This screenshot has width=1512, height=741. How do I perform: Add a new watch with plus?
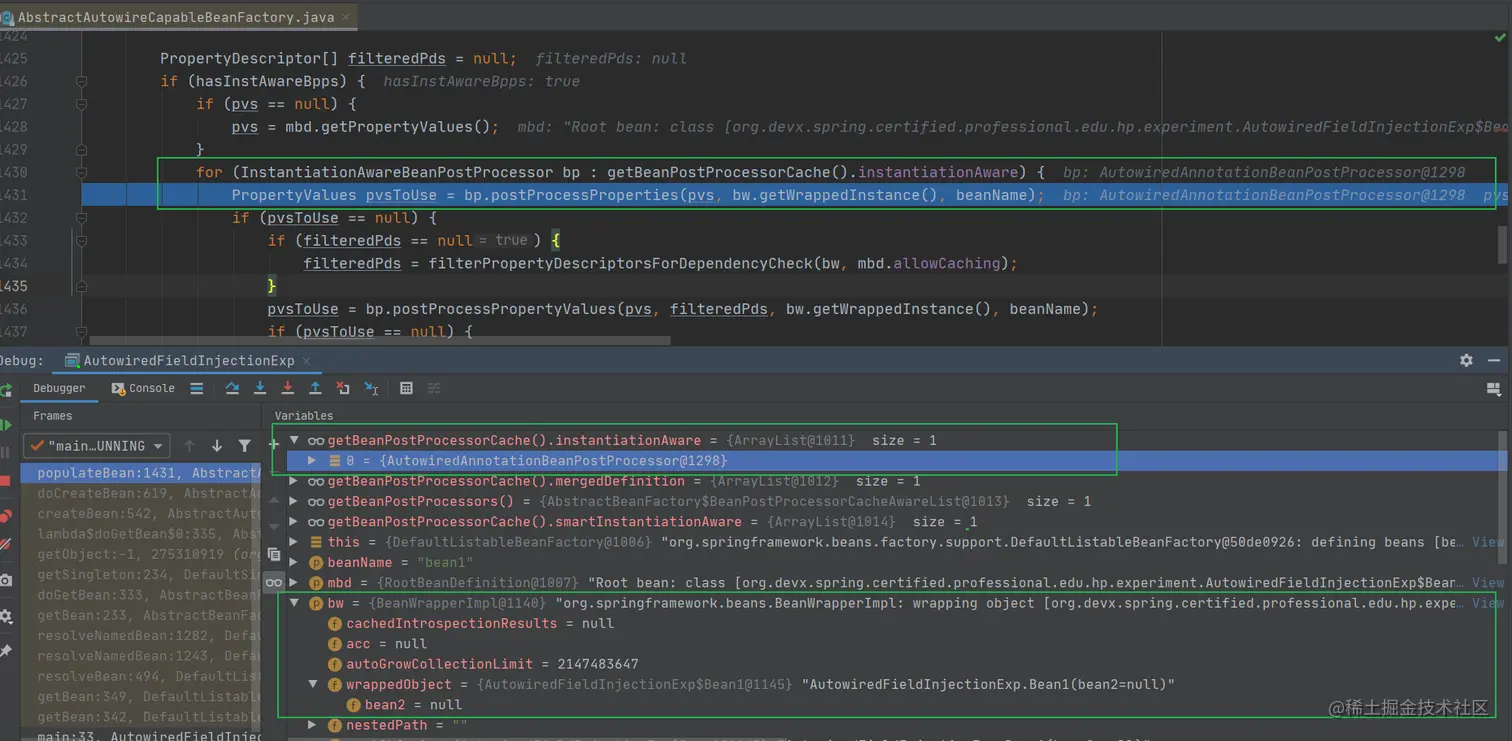274,444
